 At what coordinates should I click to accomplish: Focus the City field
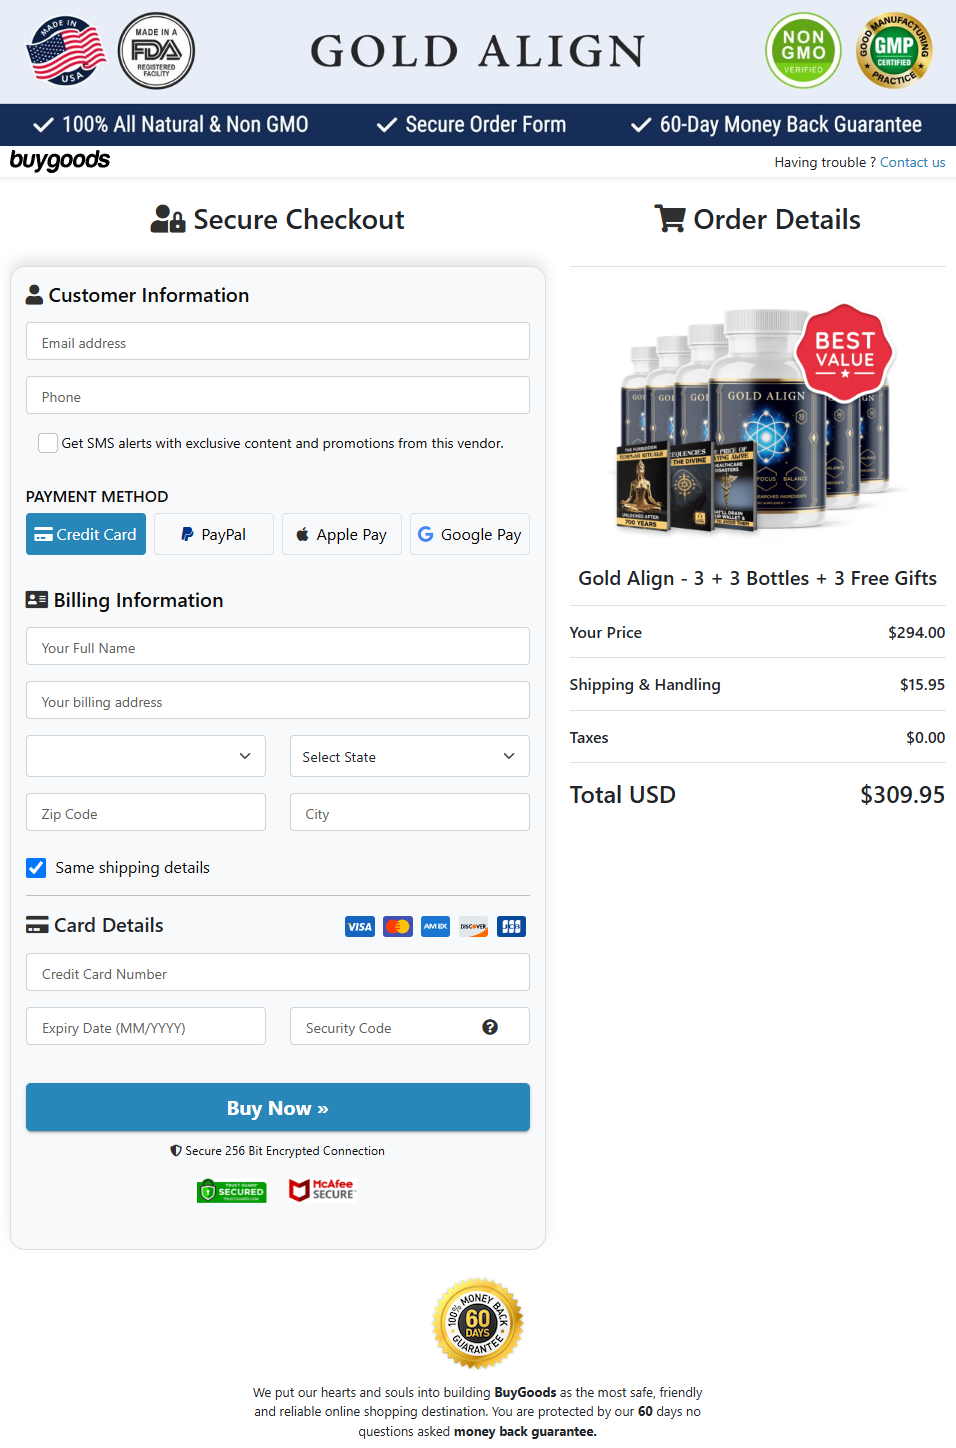point(410,812)
